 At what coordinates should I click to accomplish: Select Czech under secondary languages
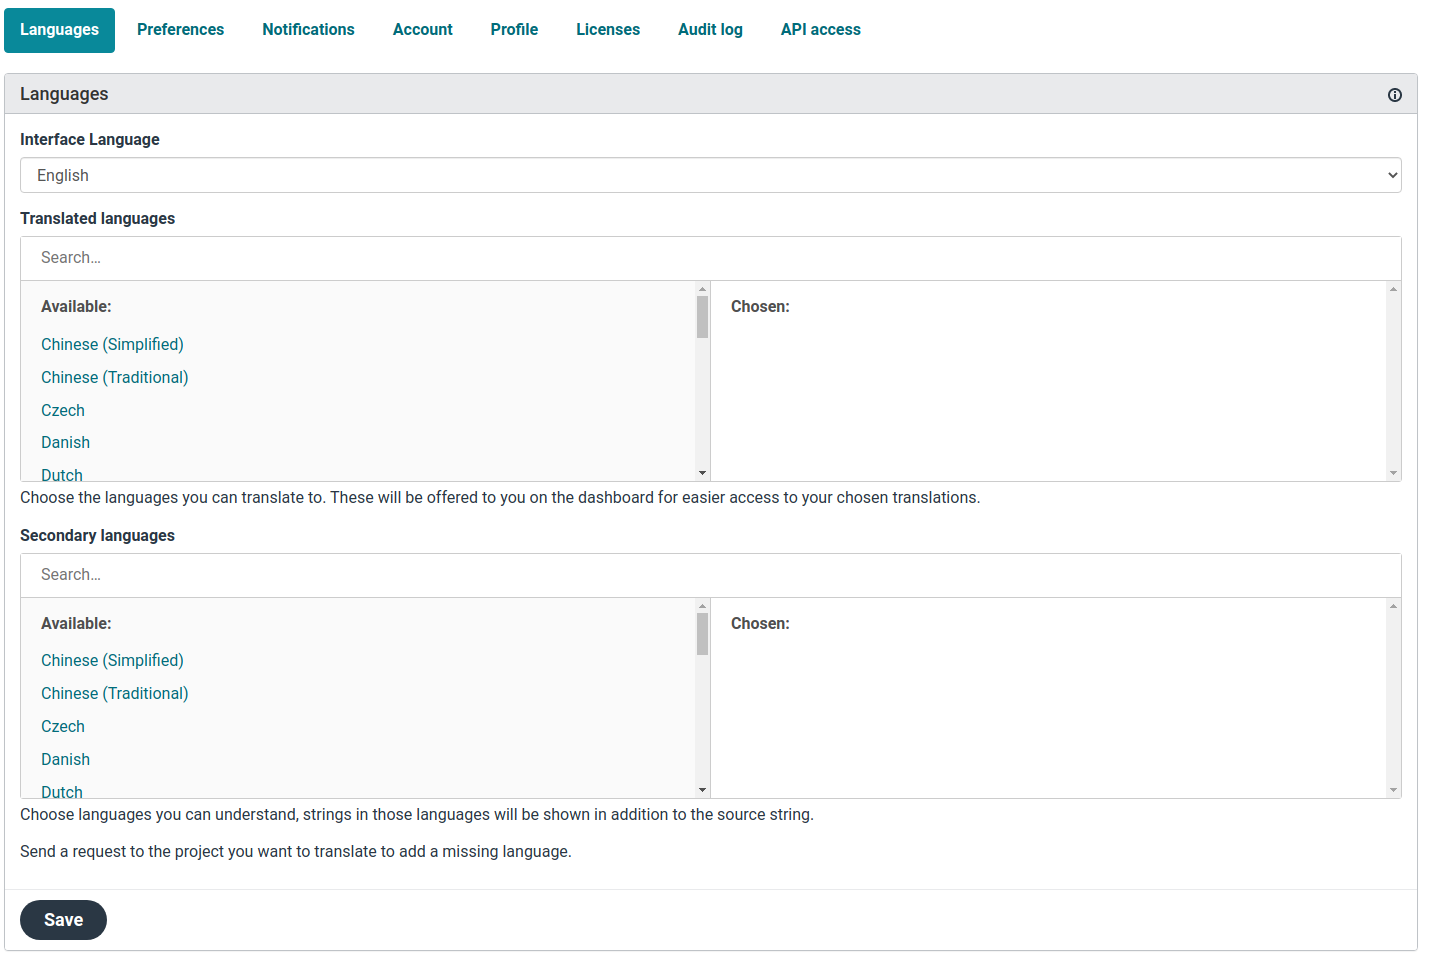click(x=62, y=726)
